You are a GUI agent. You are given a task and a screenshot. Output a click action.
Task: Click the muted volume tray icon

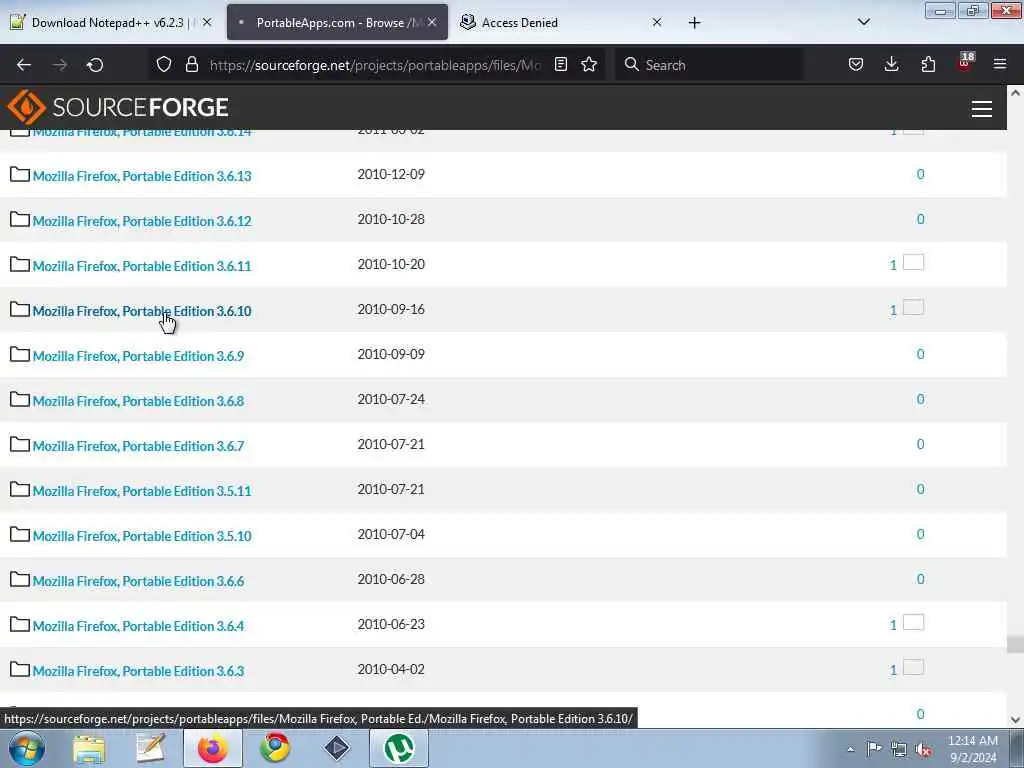point(923,749)
